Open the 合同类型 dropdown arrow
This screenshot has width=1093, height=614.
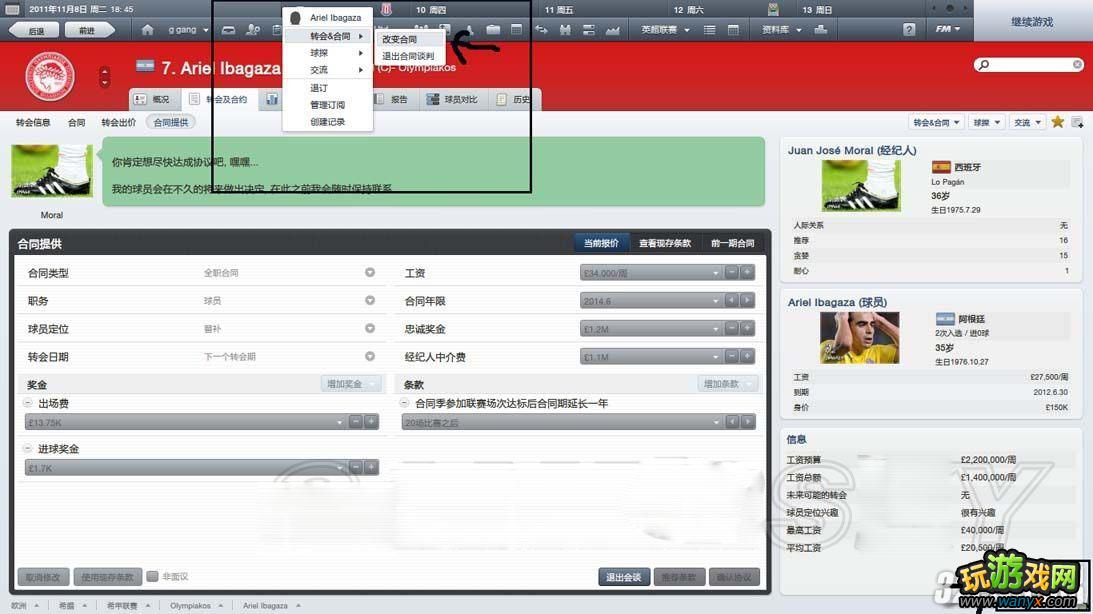point(370,273)
